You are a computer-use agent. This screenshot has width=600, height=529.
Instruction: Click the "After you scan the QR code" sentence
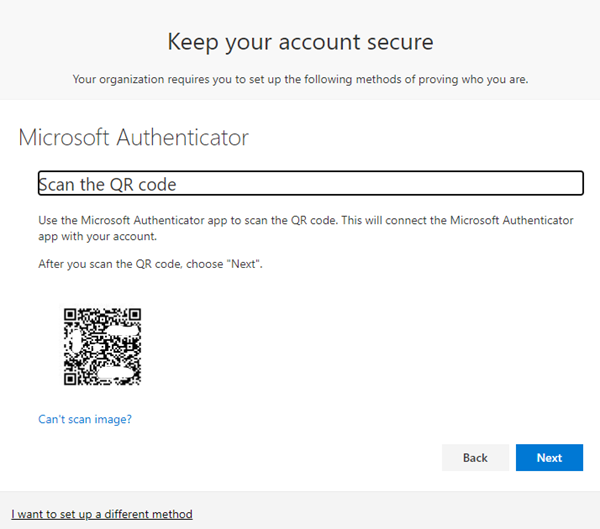[x=150, y=264]
